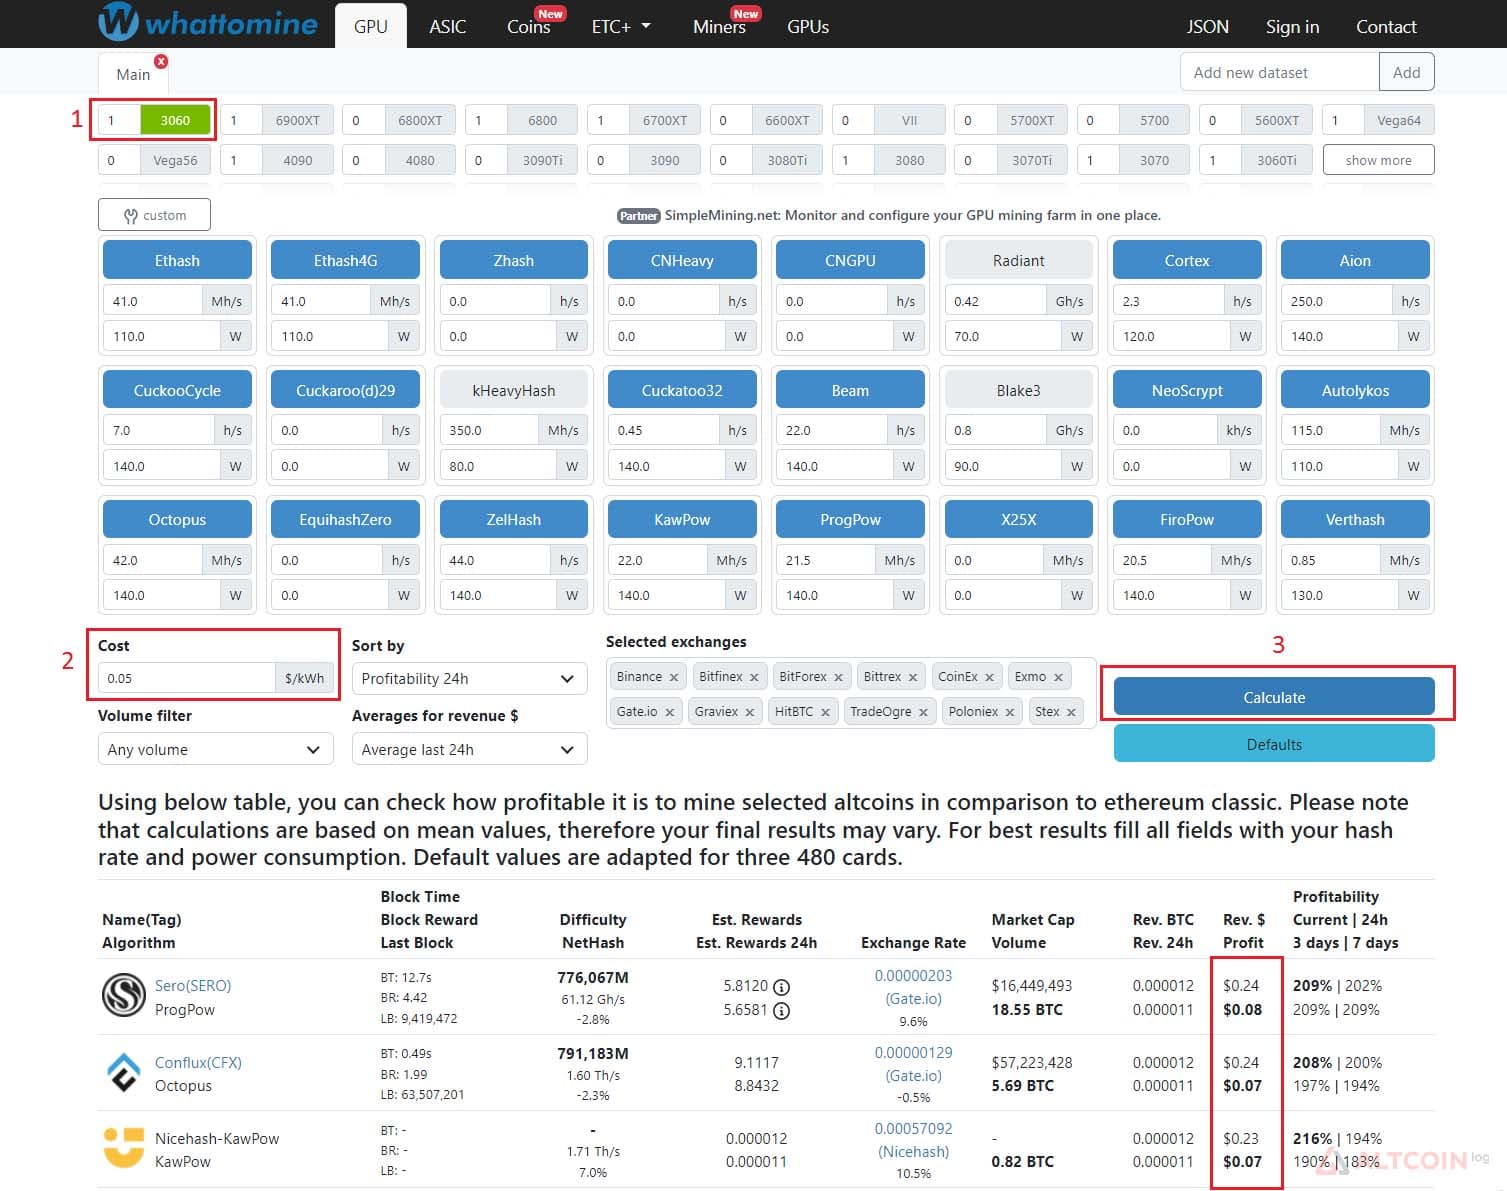
Task: Remove HitBTC exchange tag
Action: tap(825, 712)
